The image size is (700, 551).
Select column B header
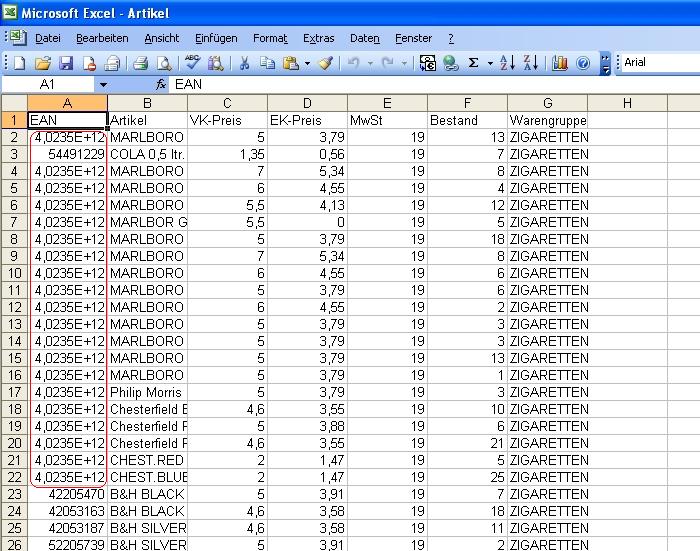click(x=147, y=103)
